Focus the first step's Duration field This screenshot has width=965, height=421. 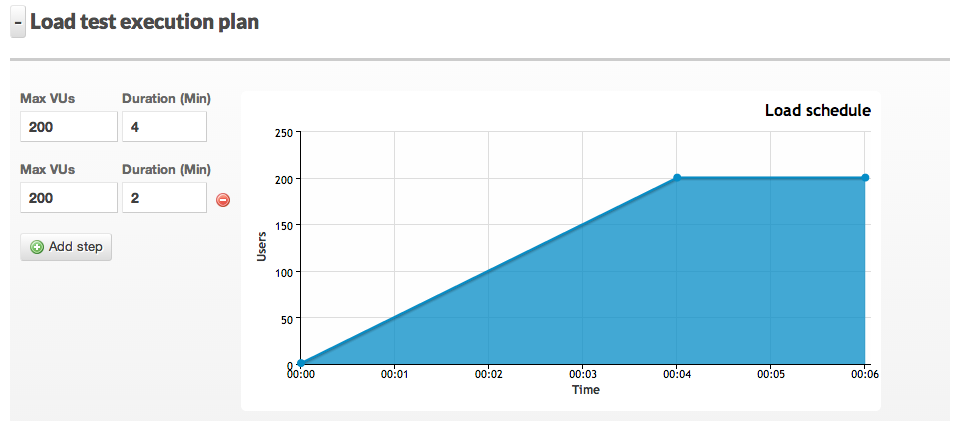click(164, 127)
